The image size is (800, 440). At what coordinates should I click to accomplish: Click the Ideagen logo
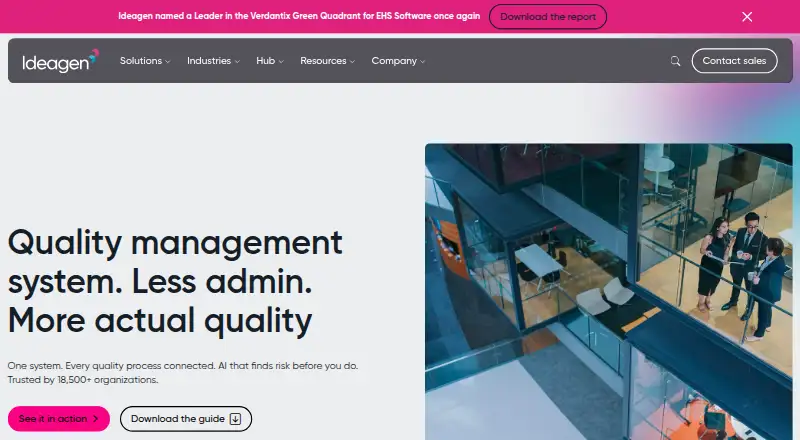point(60,61)
